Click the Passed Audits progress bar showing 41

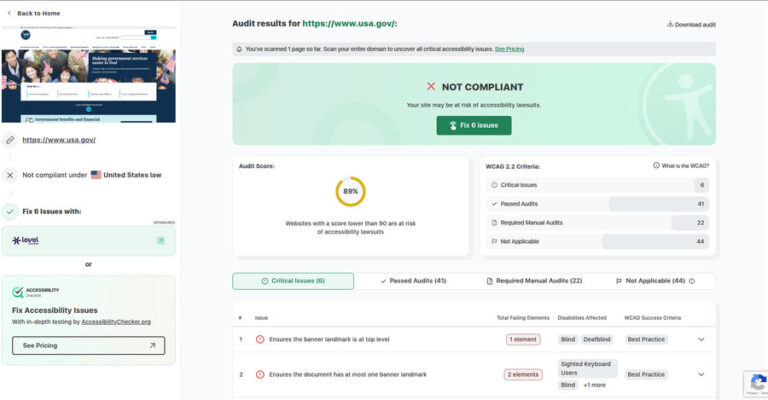(x=658, y=204)
